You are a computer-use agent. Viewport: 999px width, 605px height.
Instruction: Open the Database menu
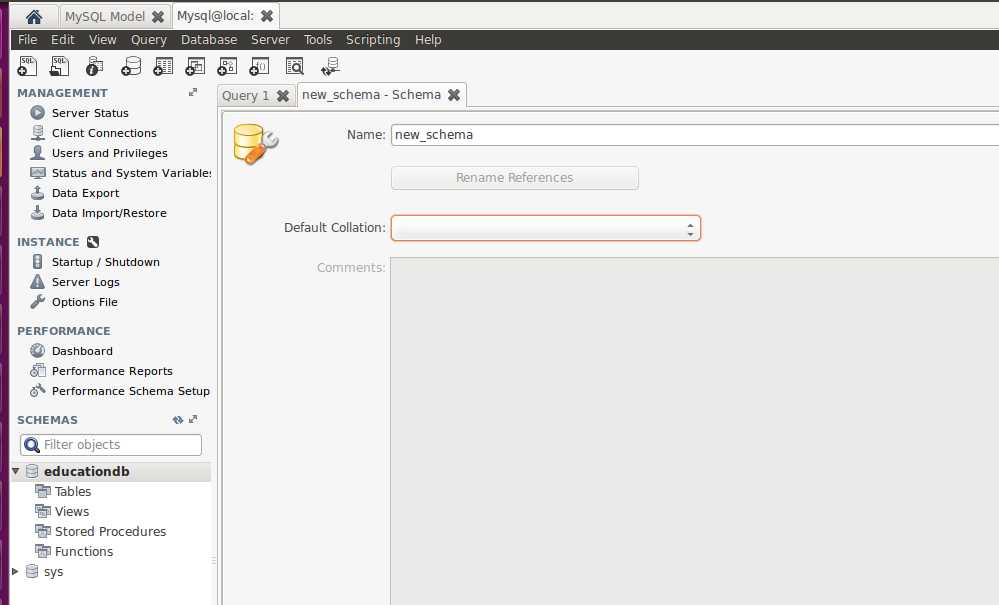coord(209,39)
